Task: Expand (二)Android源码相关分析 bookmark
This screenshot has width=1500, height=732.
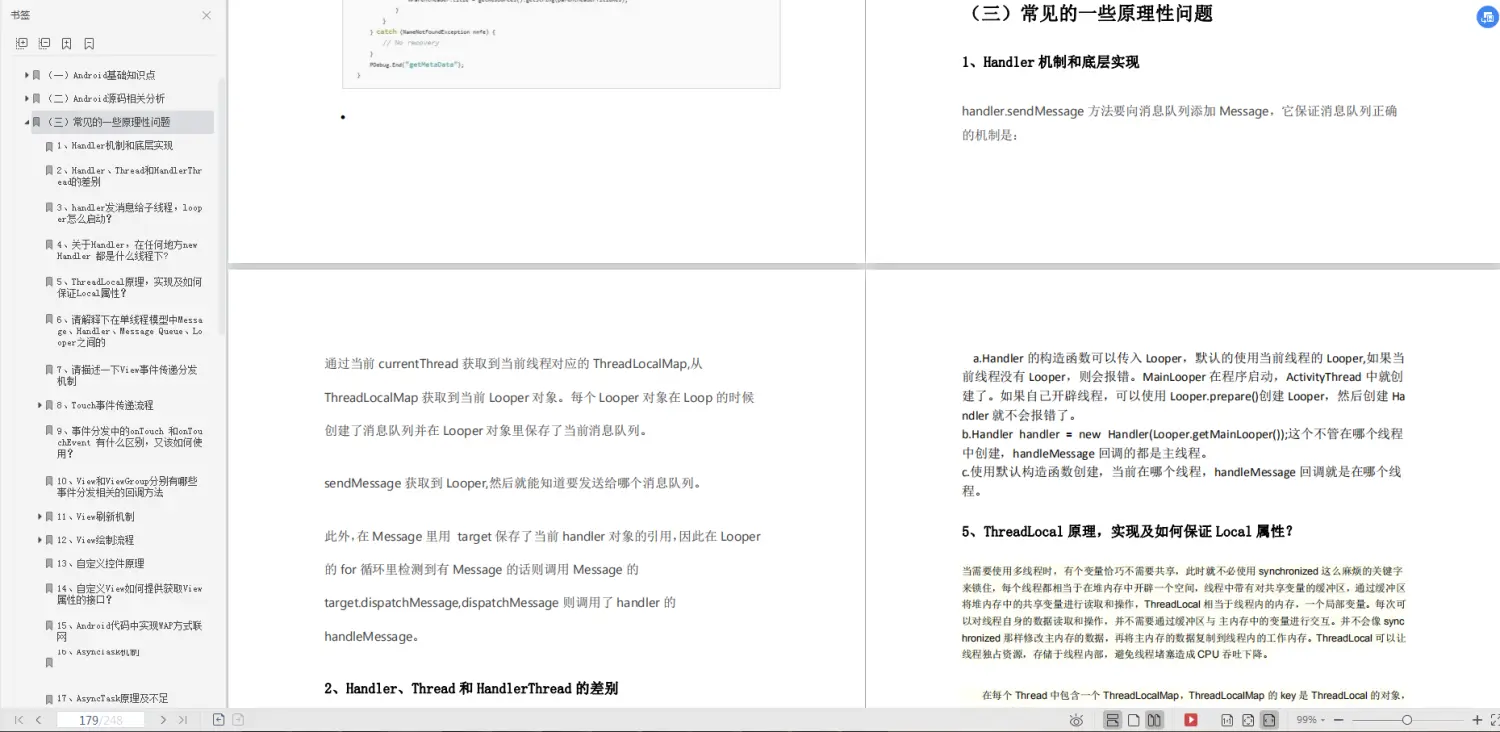Action: point(27,98)
